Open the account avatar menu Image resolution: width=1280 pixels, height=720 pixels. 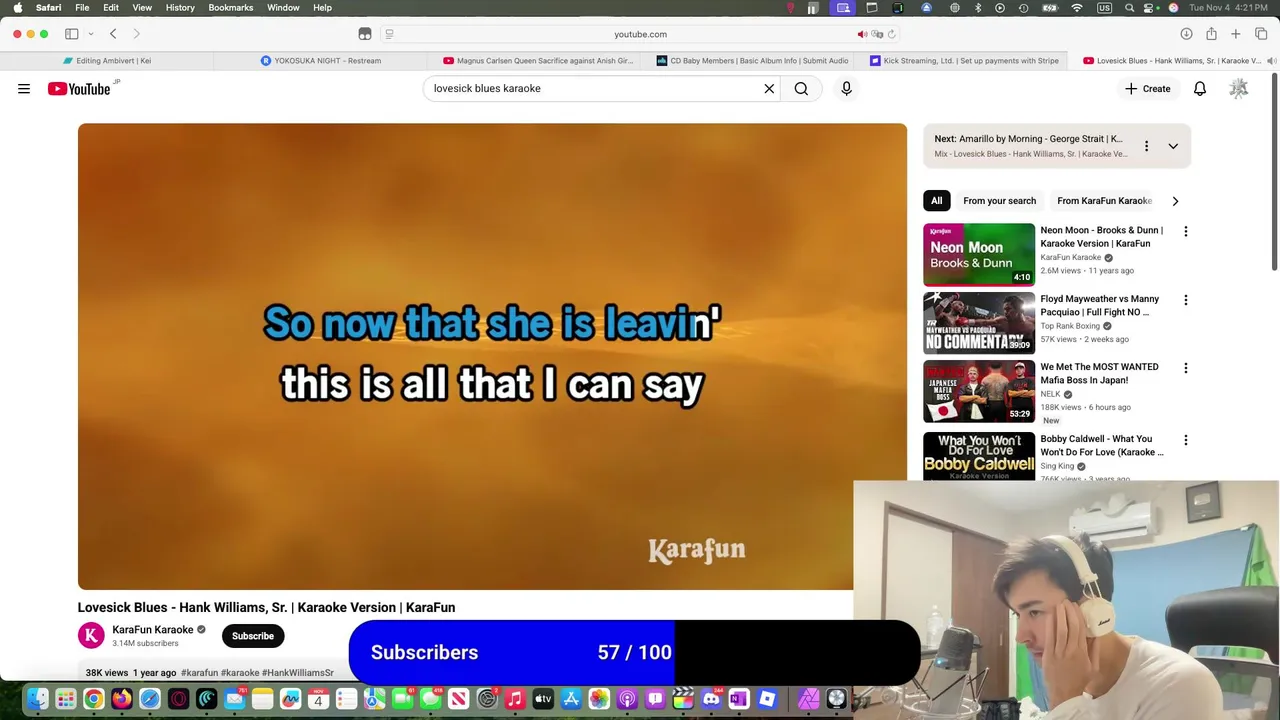point(1239,89)
